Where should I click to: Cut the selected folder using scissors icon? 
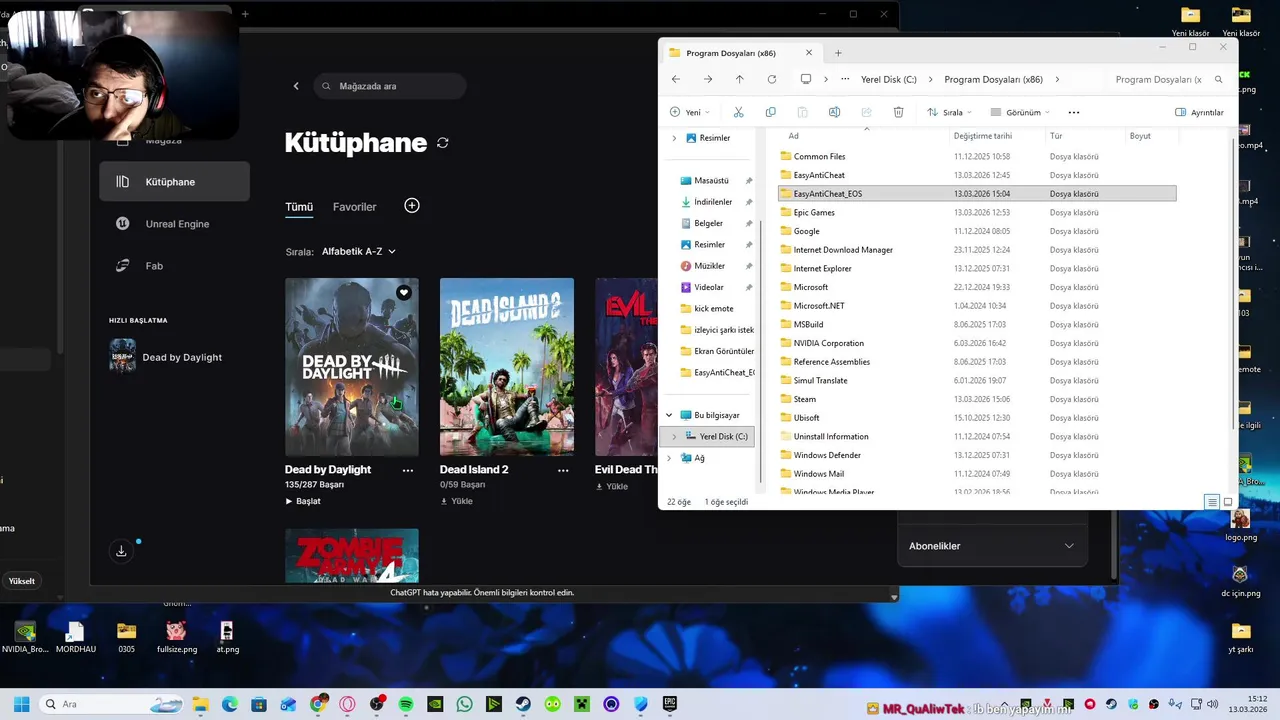(738, 112)
